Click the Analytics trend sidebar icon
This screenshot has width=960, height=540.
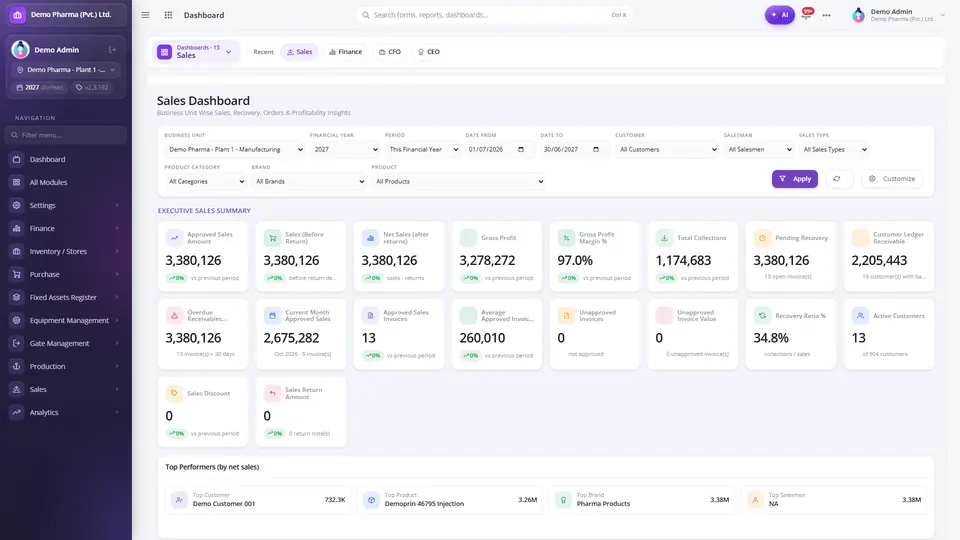coord(17,412)
